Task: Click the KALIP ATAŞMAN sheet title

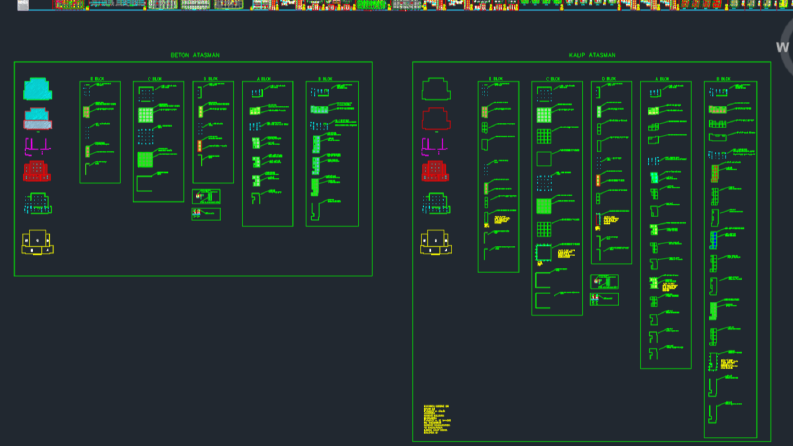Action: click(592, 55)
